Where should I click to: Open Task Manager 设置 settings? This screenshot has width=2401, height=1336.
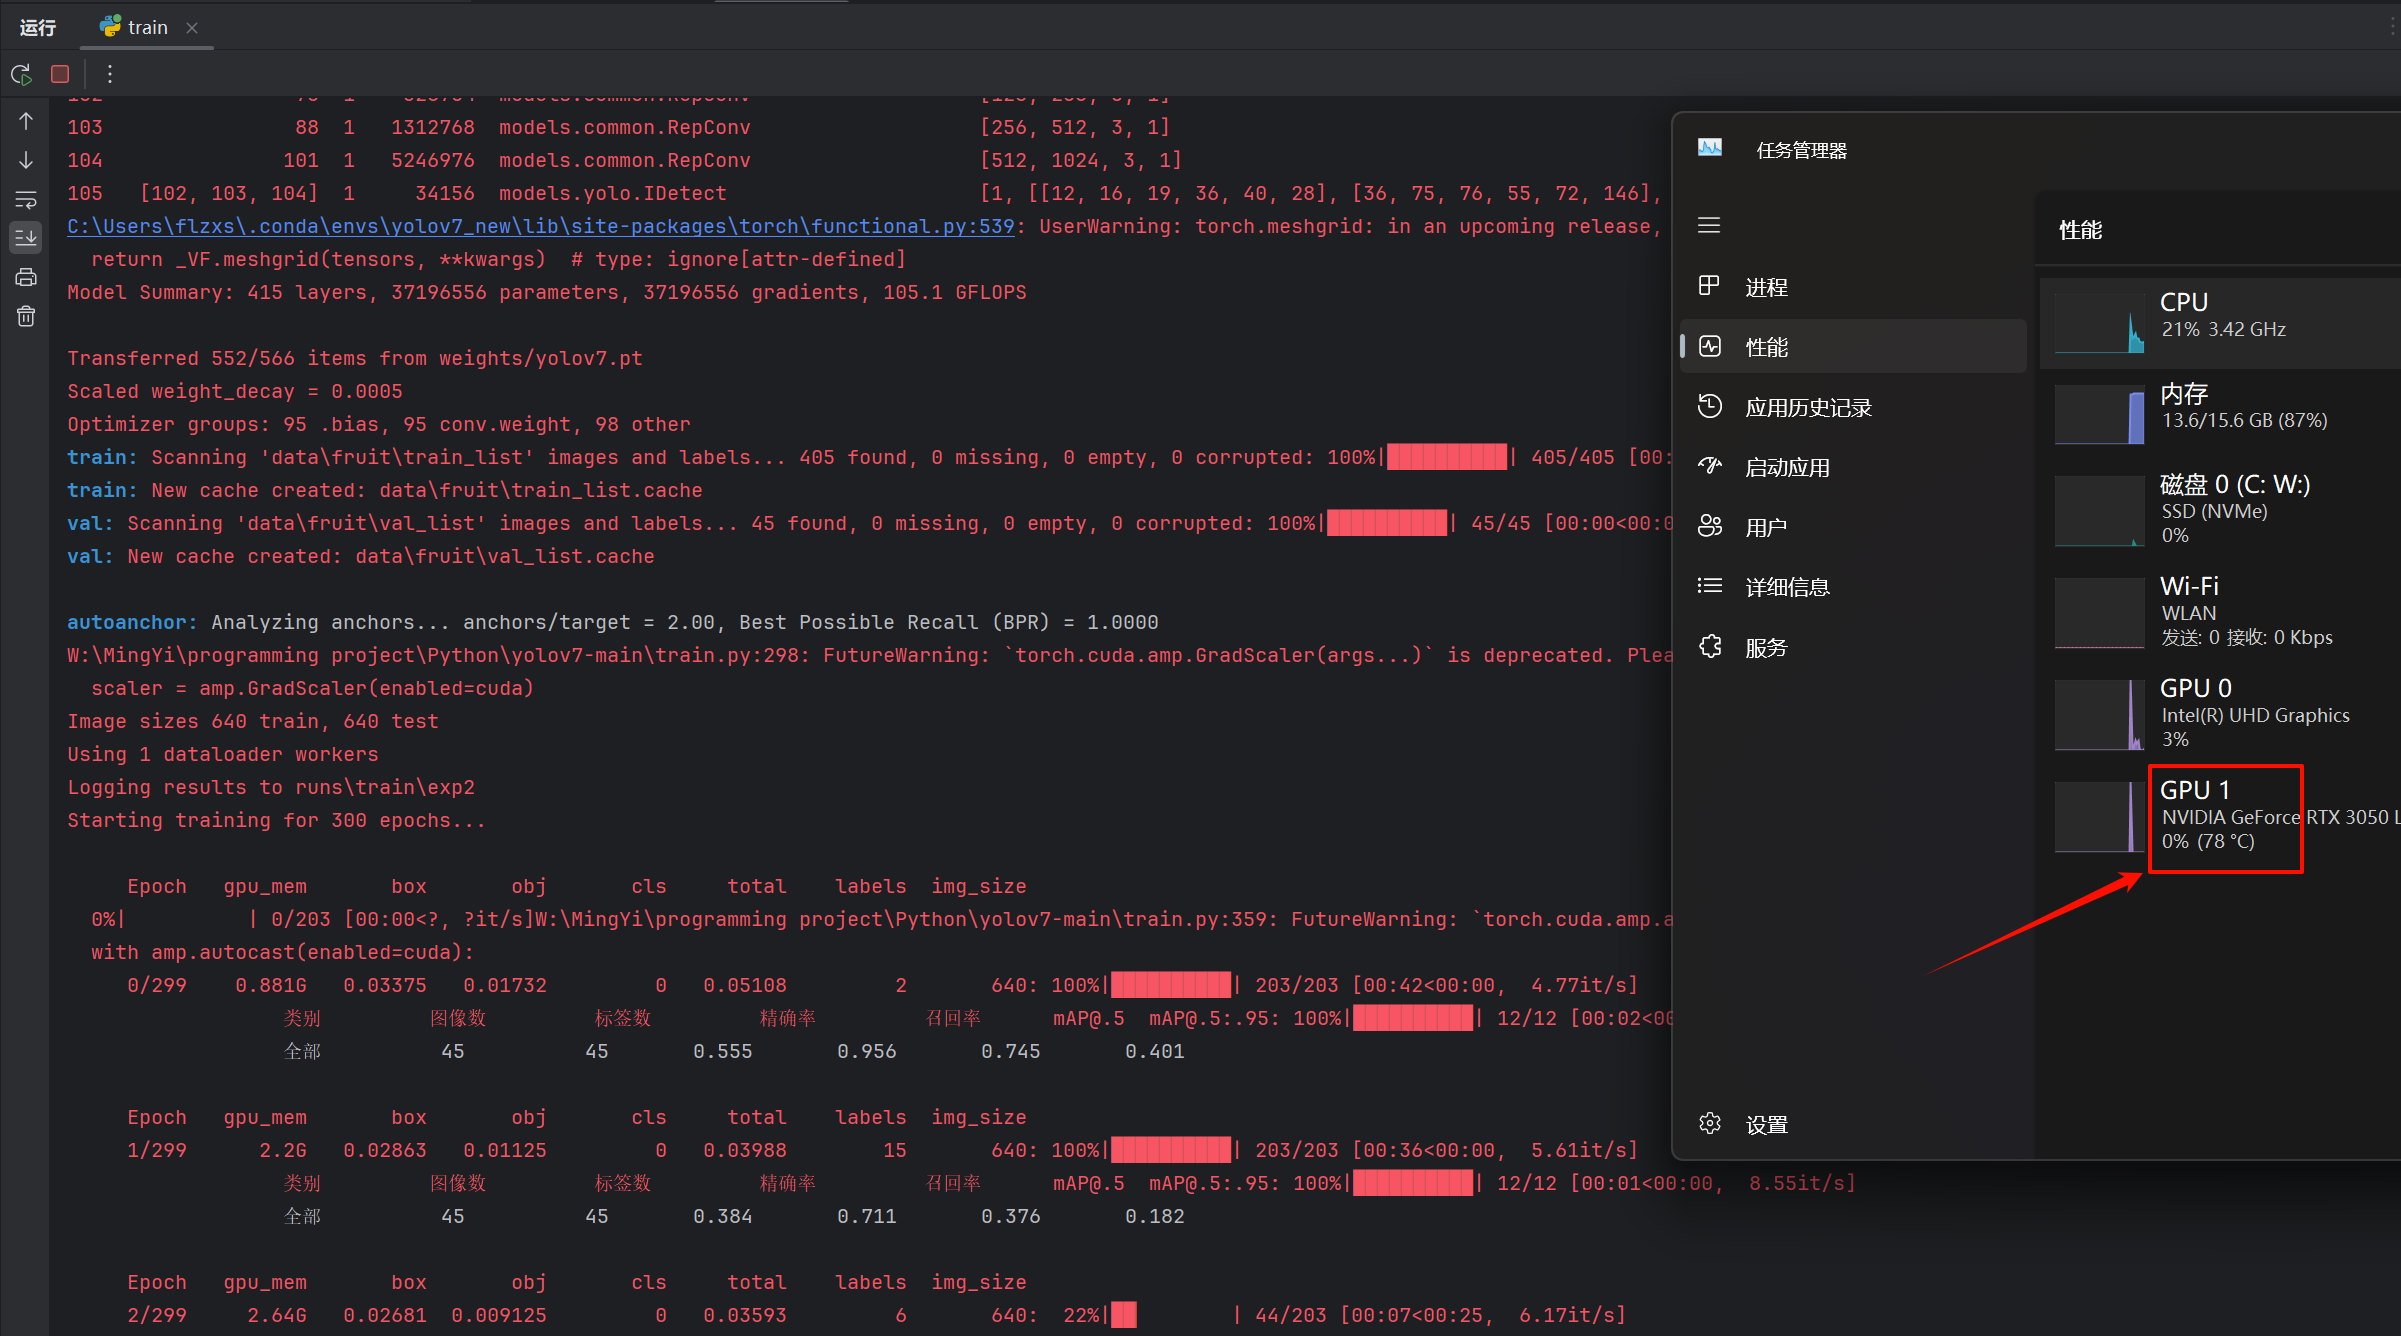click(1766, 1124)
